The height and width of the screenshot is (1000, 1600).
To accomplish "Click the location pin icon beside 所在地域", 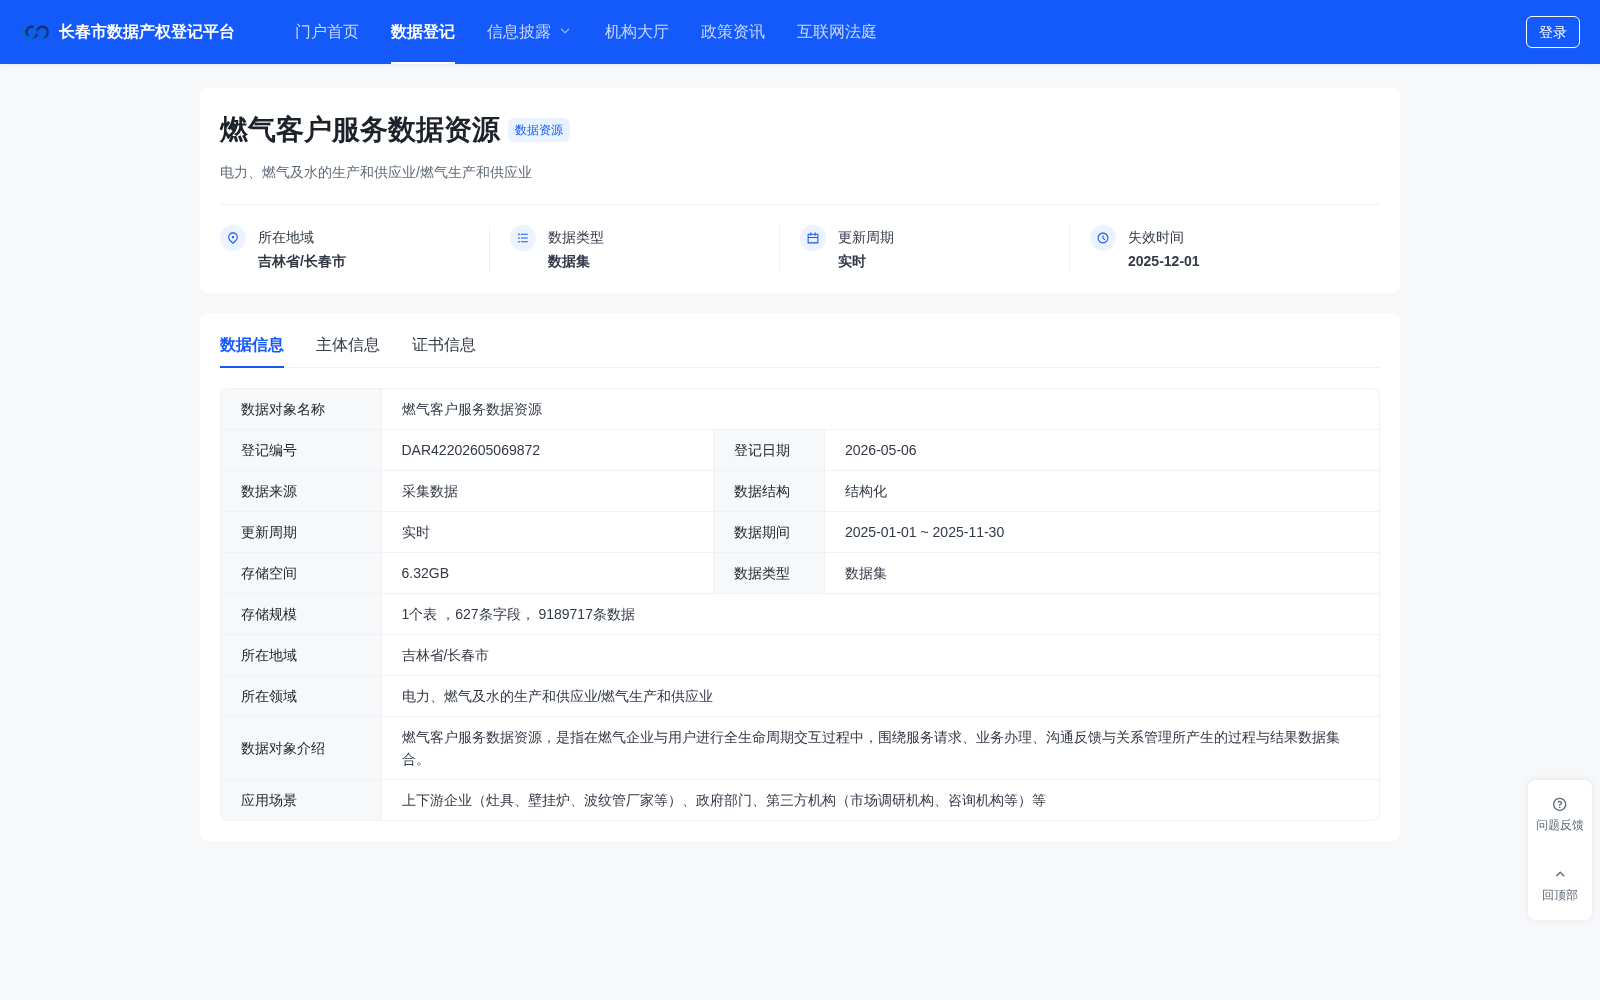I will 233,238.
